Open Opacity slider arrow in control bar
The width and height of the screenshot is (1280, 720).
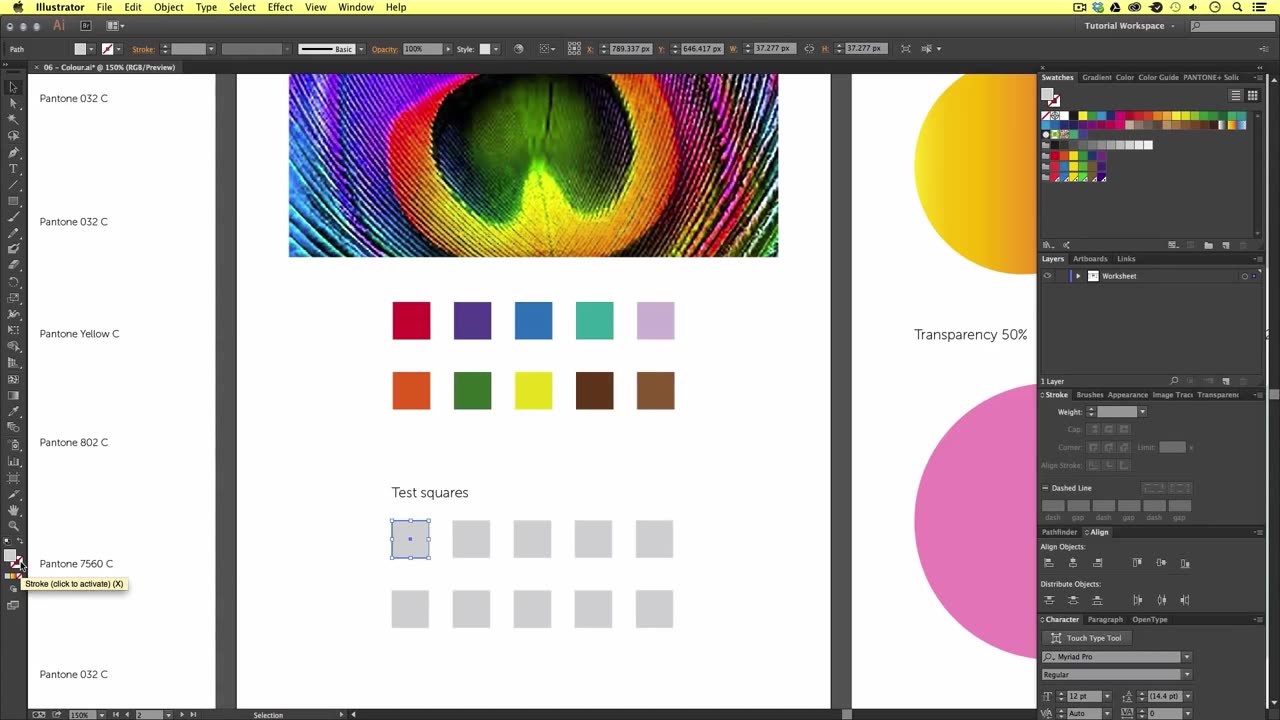448,48
